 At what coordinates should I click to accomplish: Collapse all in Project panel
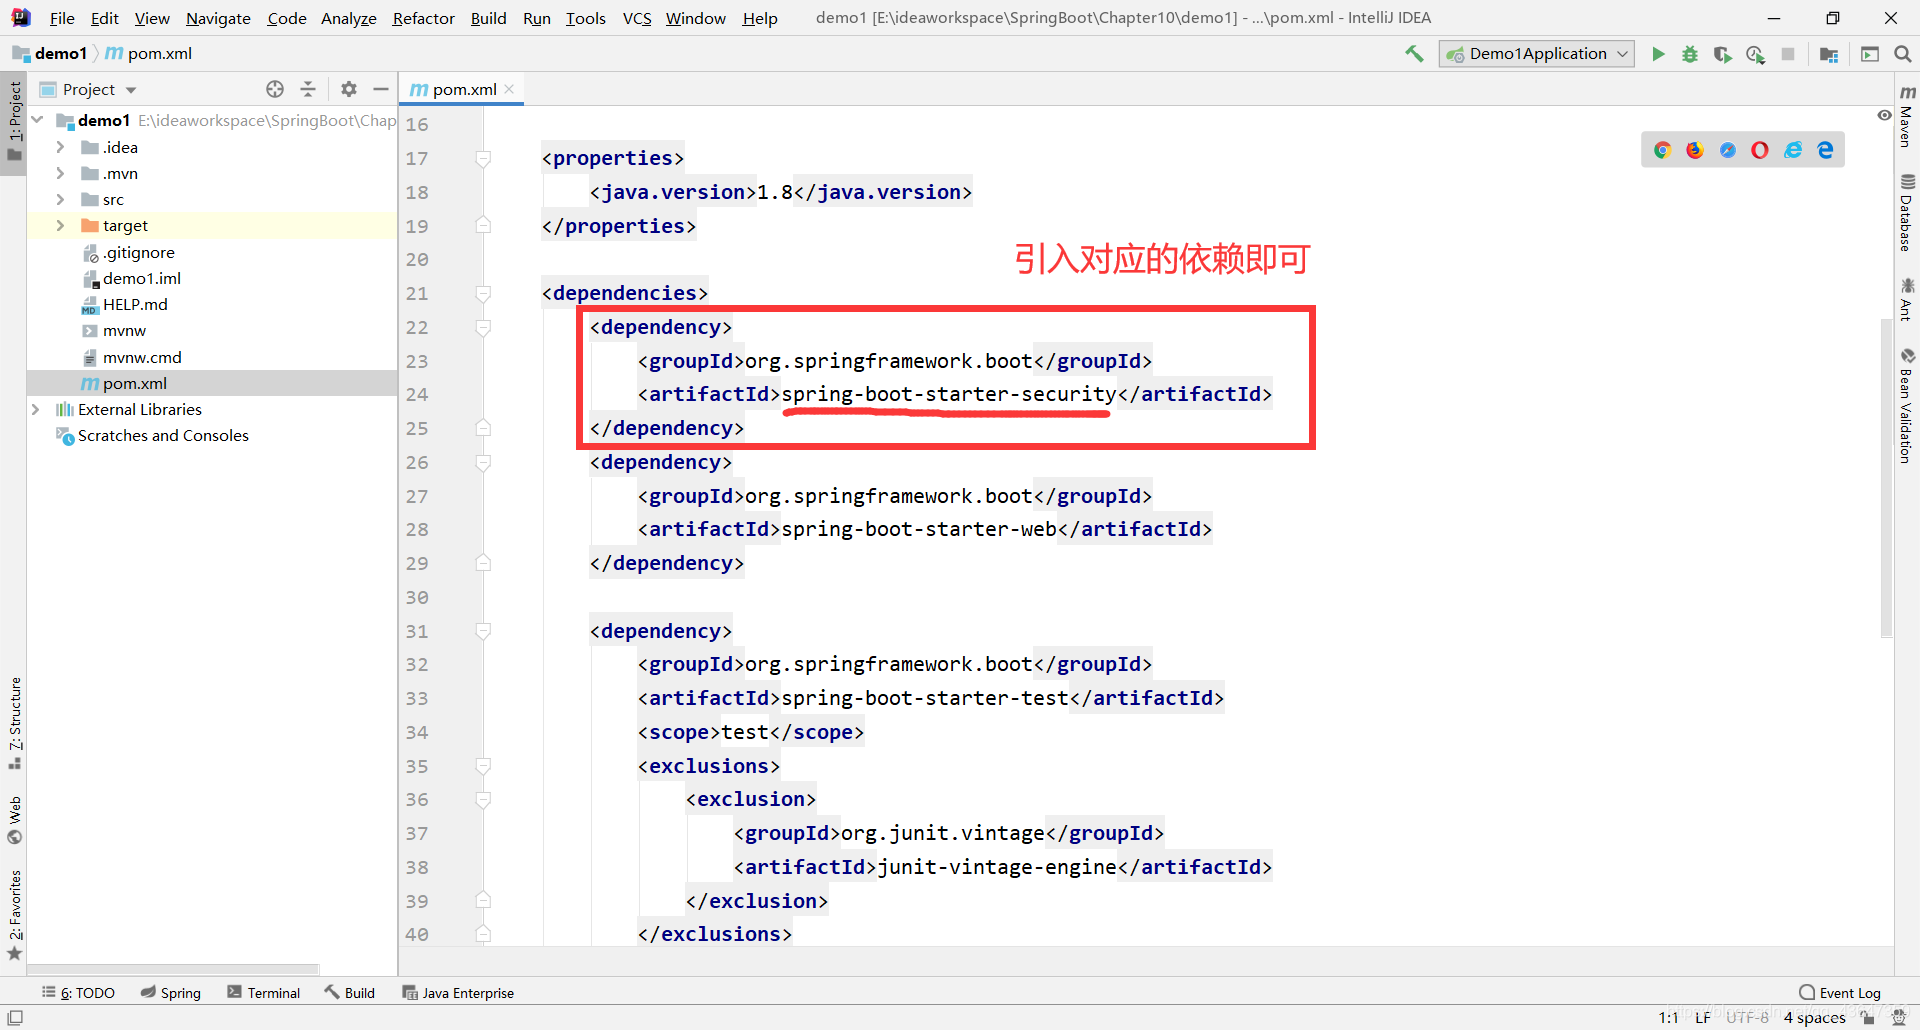(308, 89)
